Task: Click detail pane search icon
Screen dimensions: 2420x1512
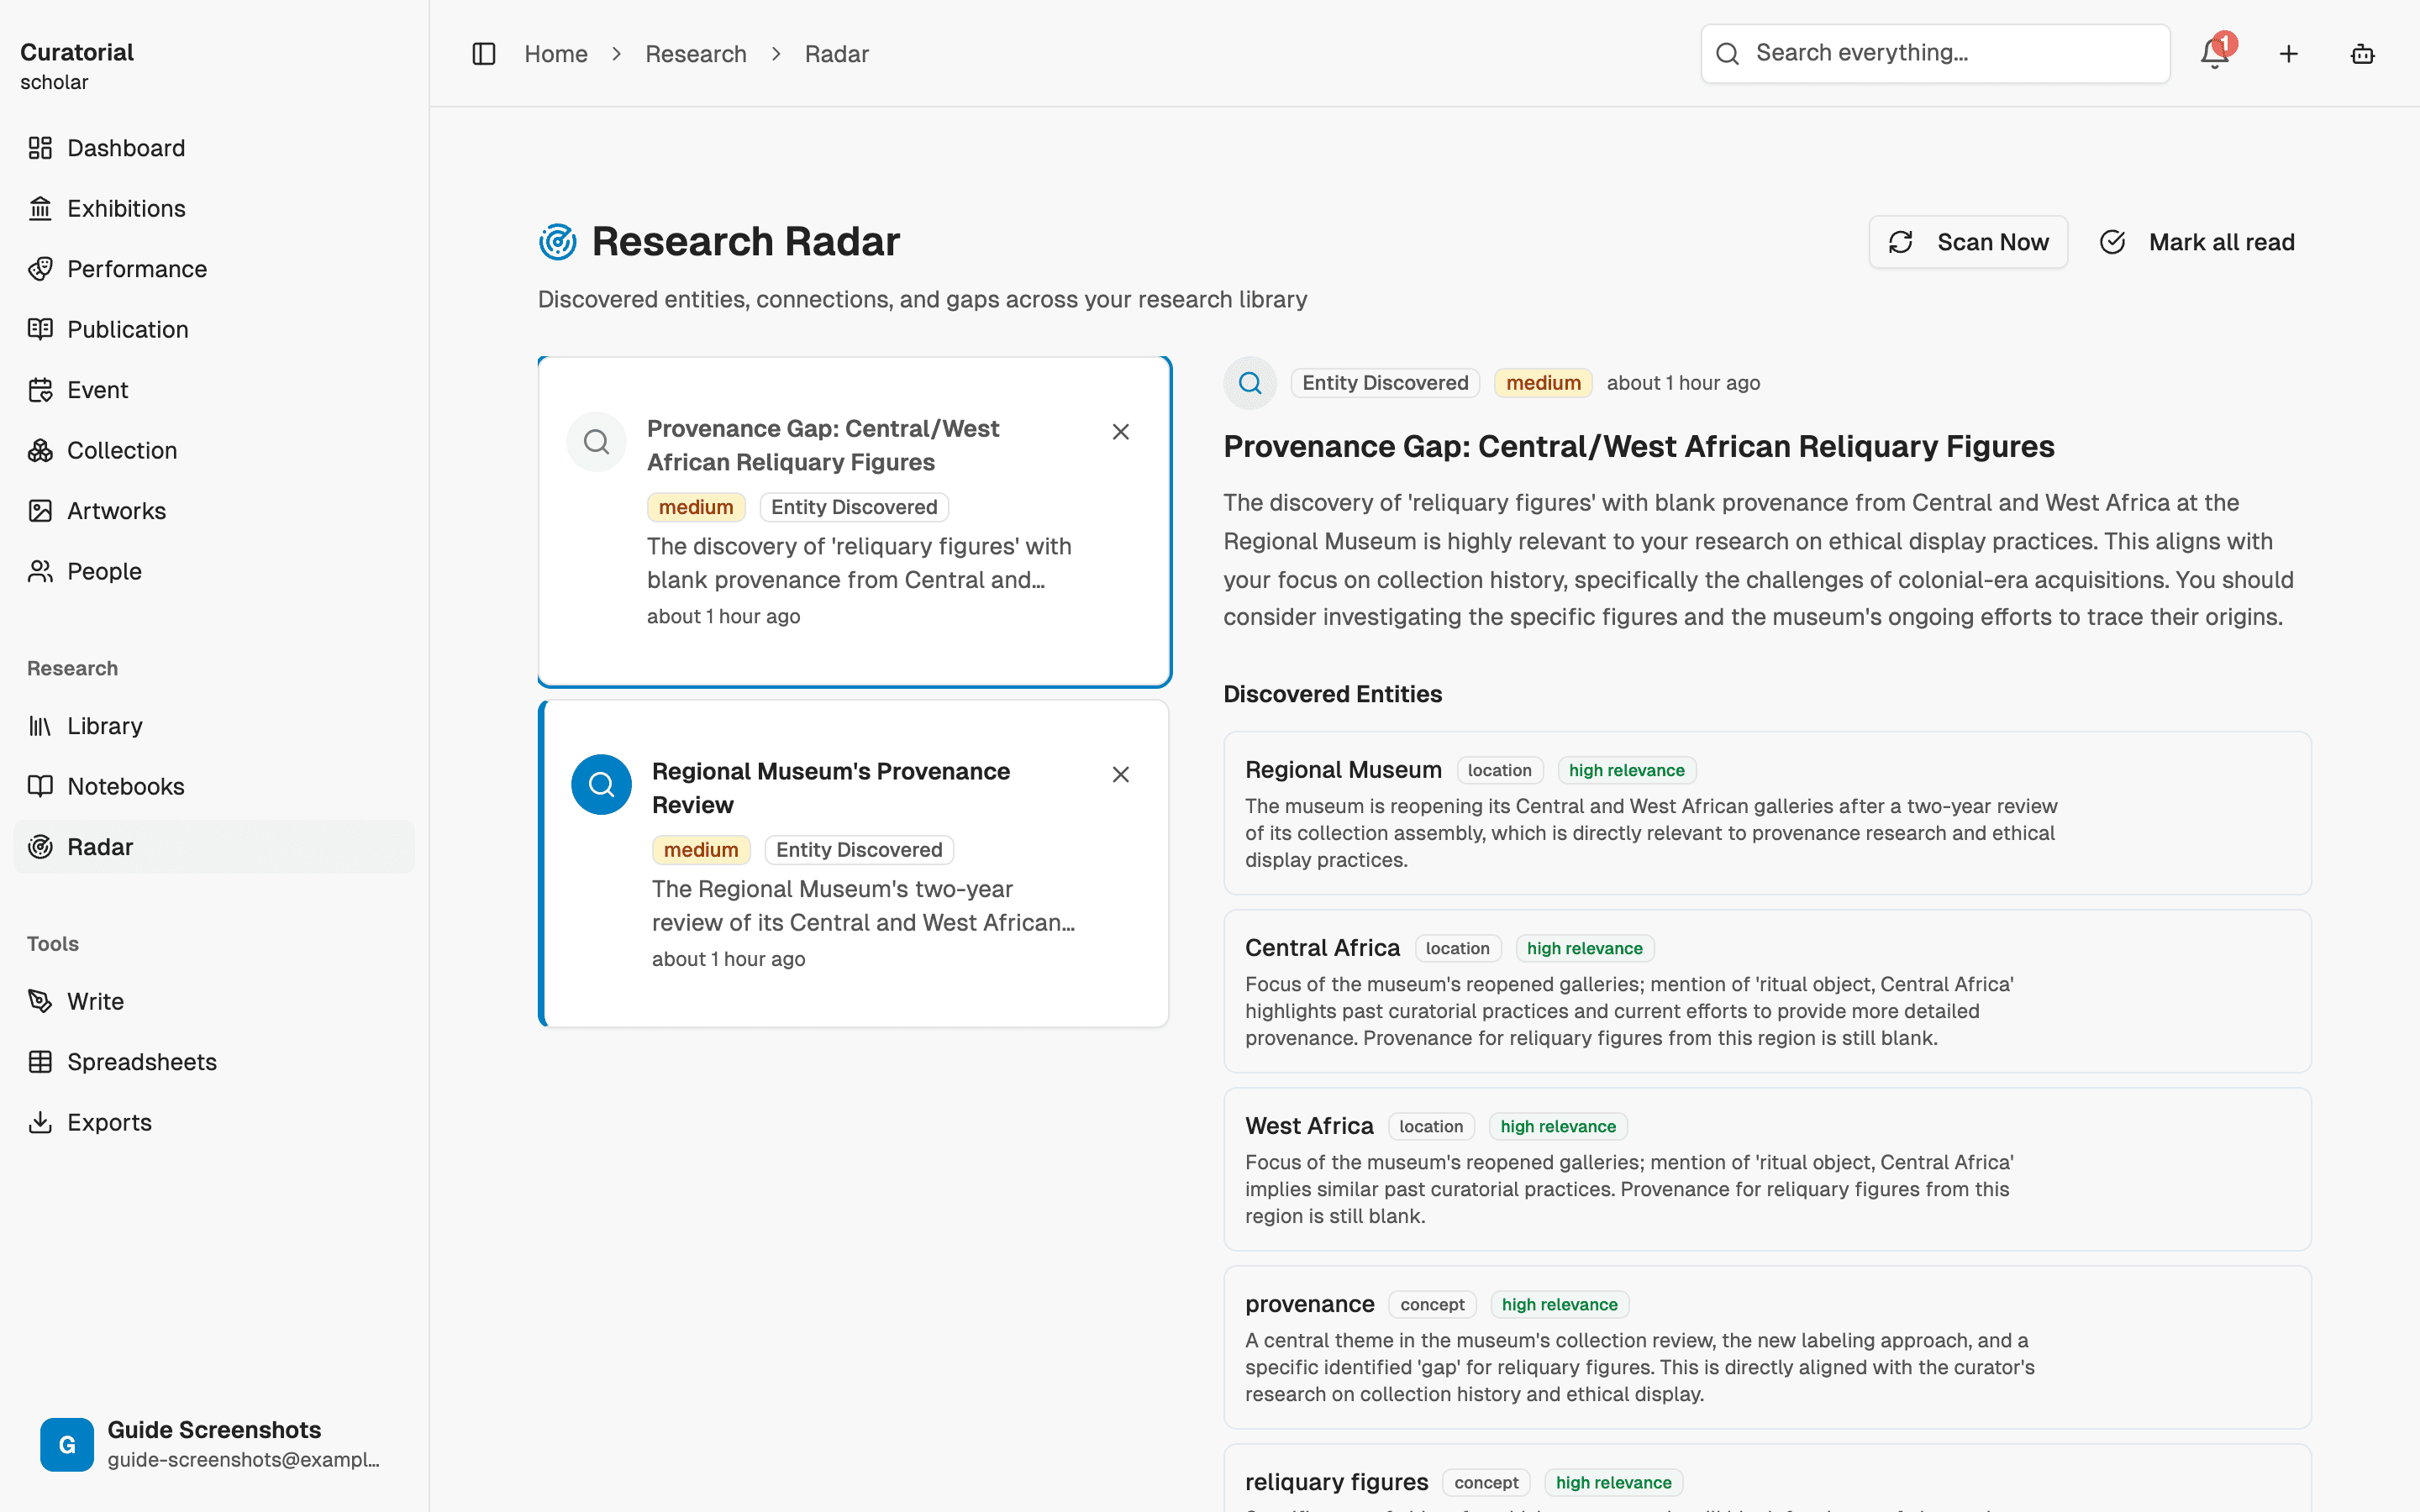Action: pos(1250,383)
